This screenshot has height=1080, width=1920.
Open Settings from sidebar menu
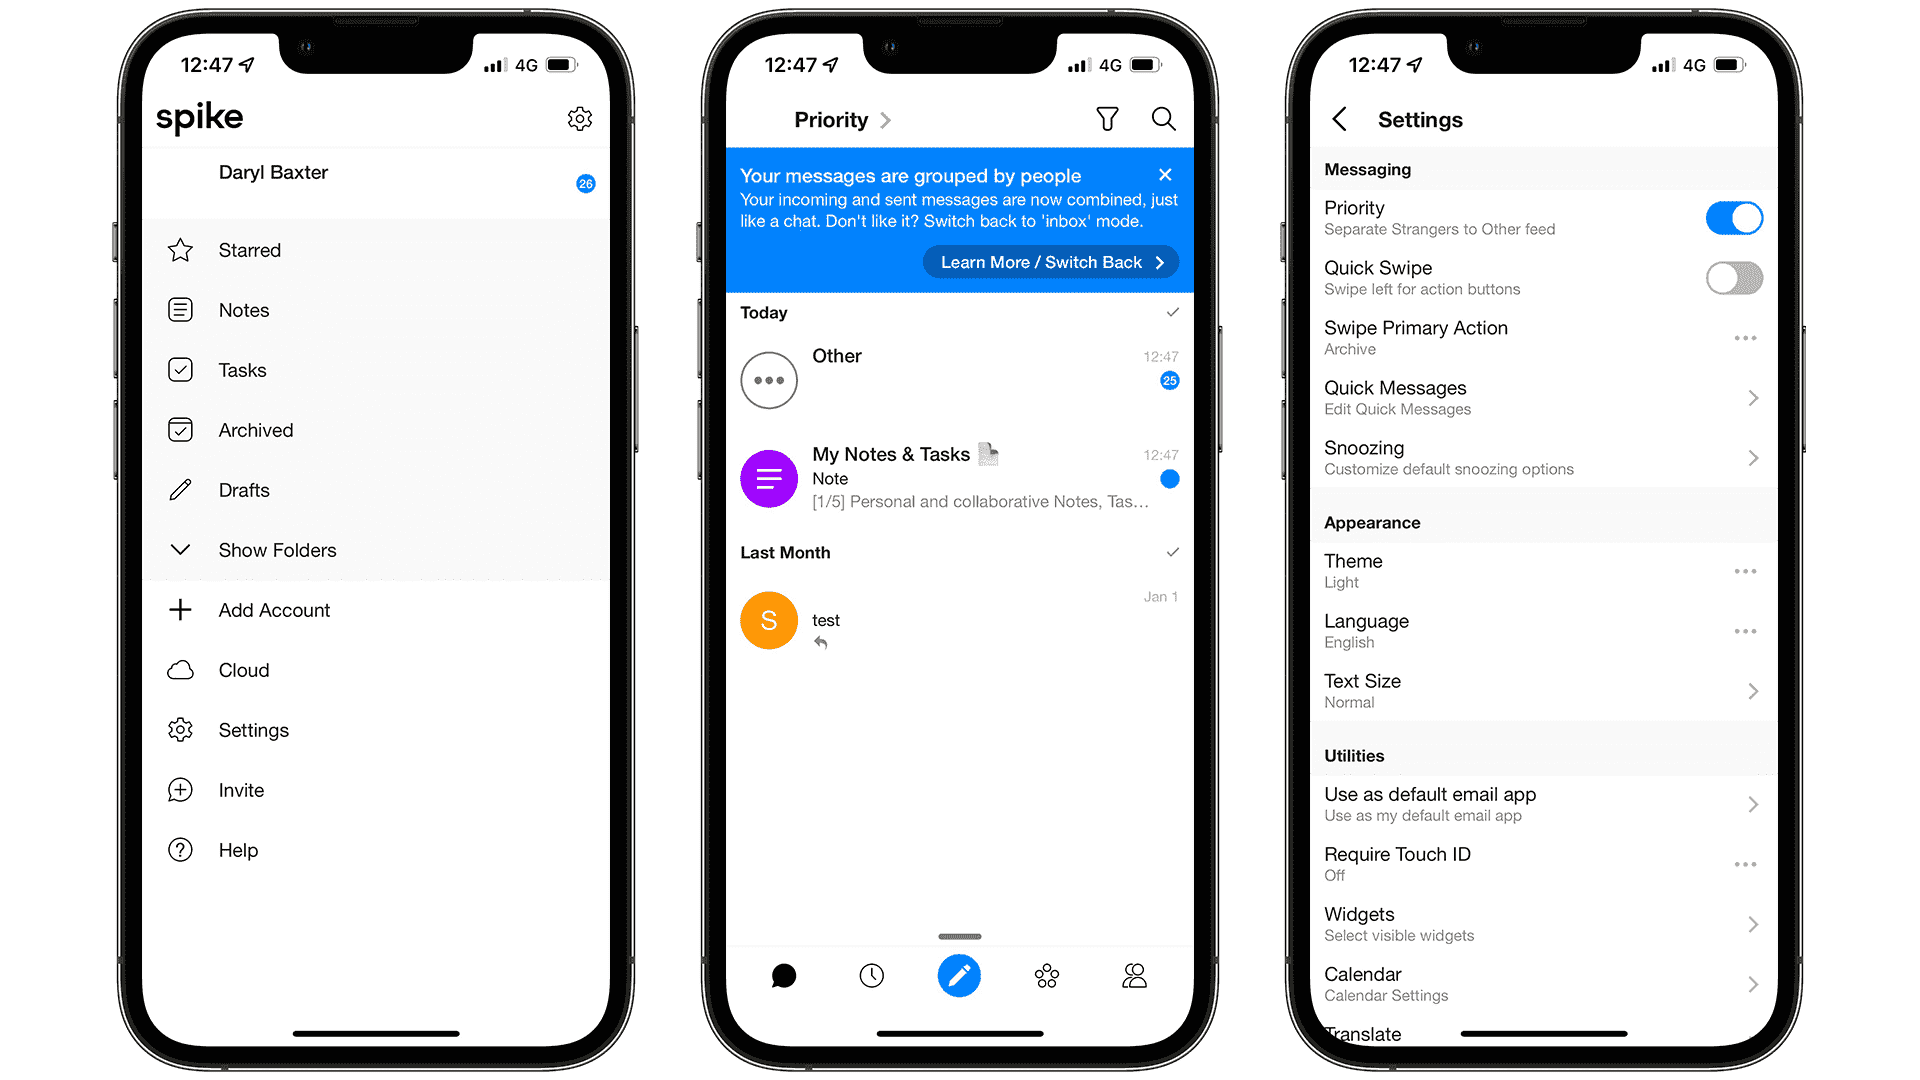coord(251,729)
